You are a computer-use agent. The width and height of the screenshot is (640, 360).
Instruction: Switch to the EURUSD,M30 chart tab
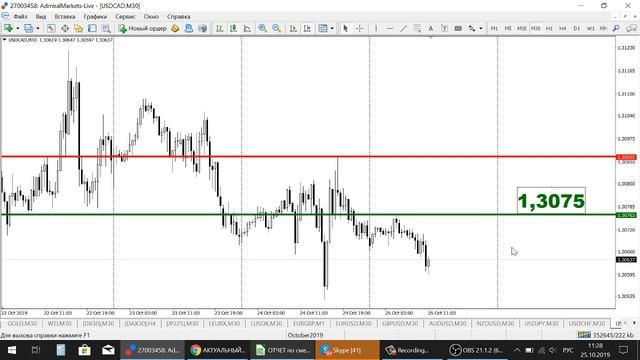tap(353, 323)
